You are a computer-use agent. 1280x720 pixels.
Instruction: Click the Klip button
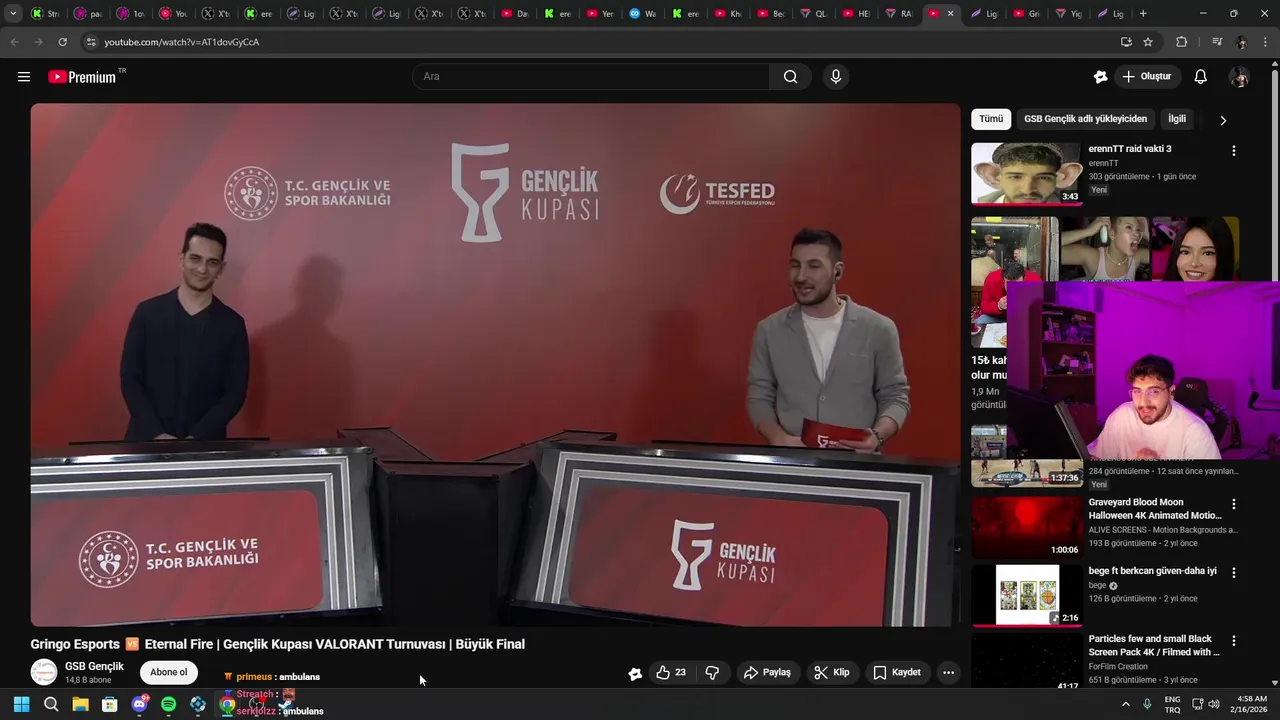click(832, 672)
